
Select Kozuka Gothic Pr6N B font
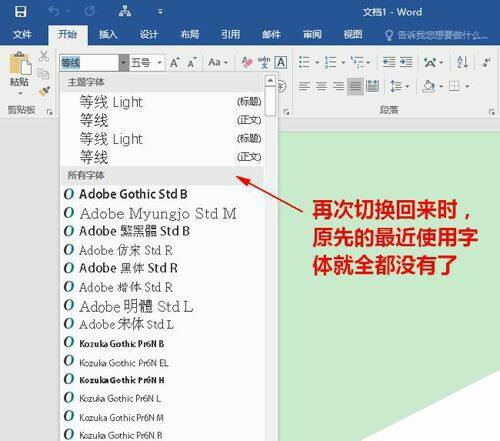coord(163,343)
